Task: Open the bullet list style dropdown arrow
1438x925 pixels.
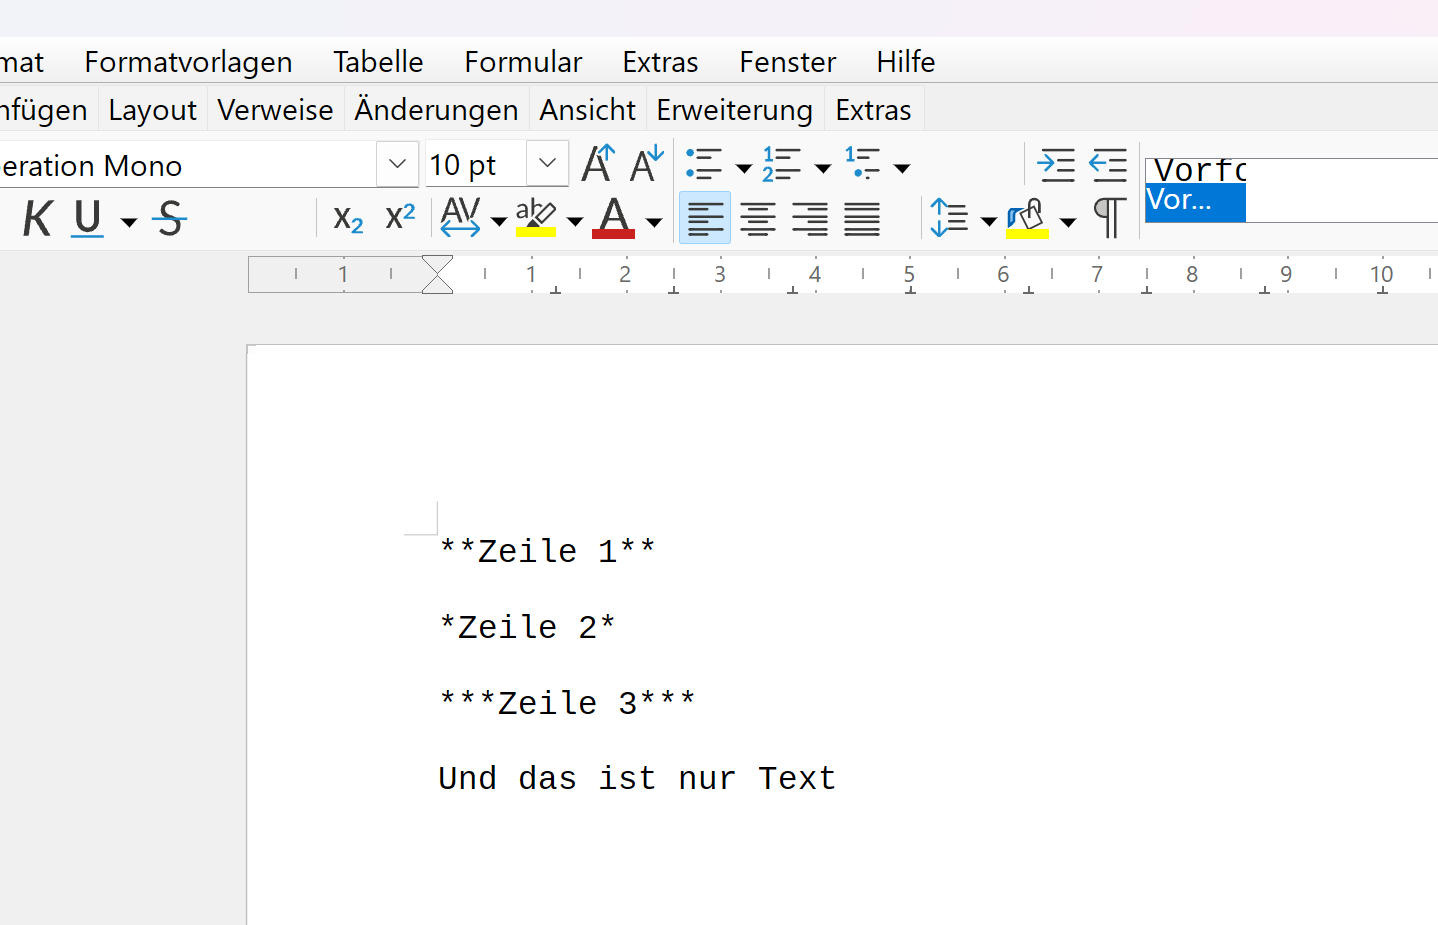Action: click(x=743, y=168)
